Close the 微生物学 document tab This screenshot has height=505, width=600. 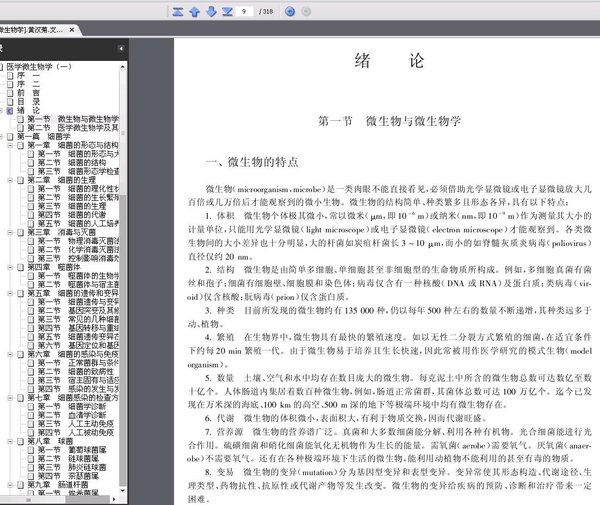72,29
